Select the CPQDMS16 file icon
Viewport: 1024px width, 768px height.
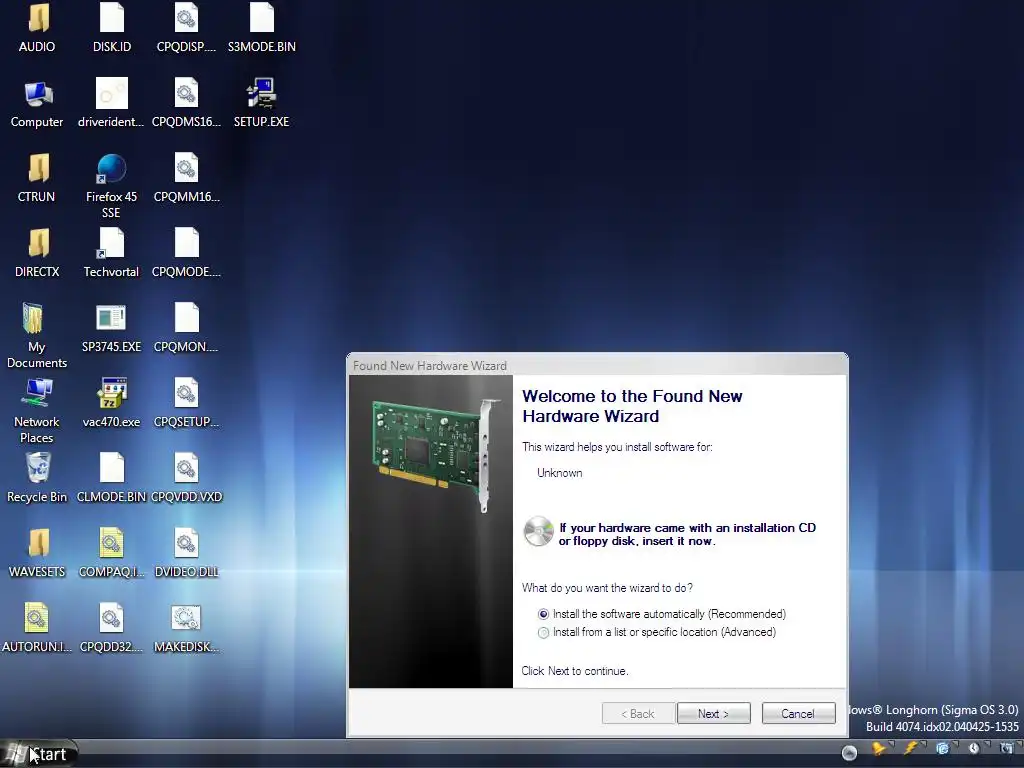click(186, 93)
